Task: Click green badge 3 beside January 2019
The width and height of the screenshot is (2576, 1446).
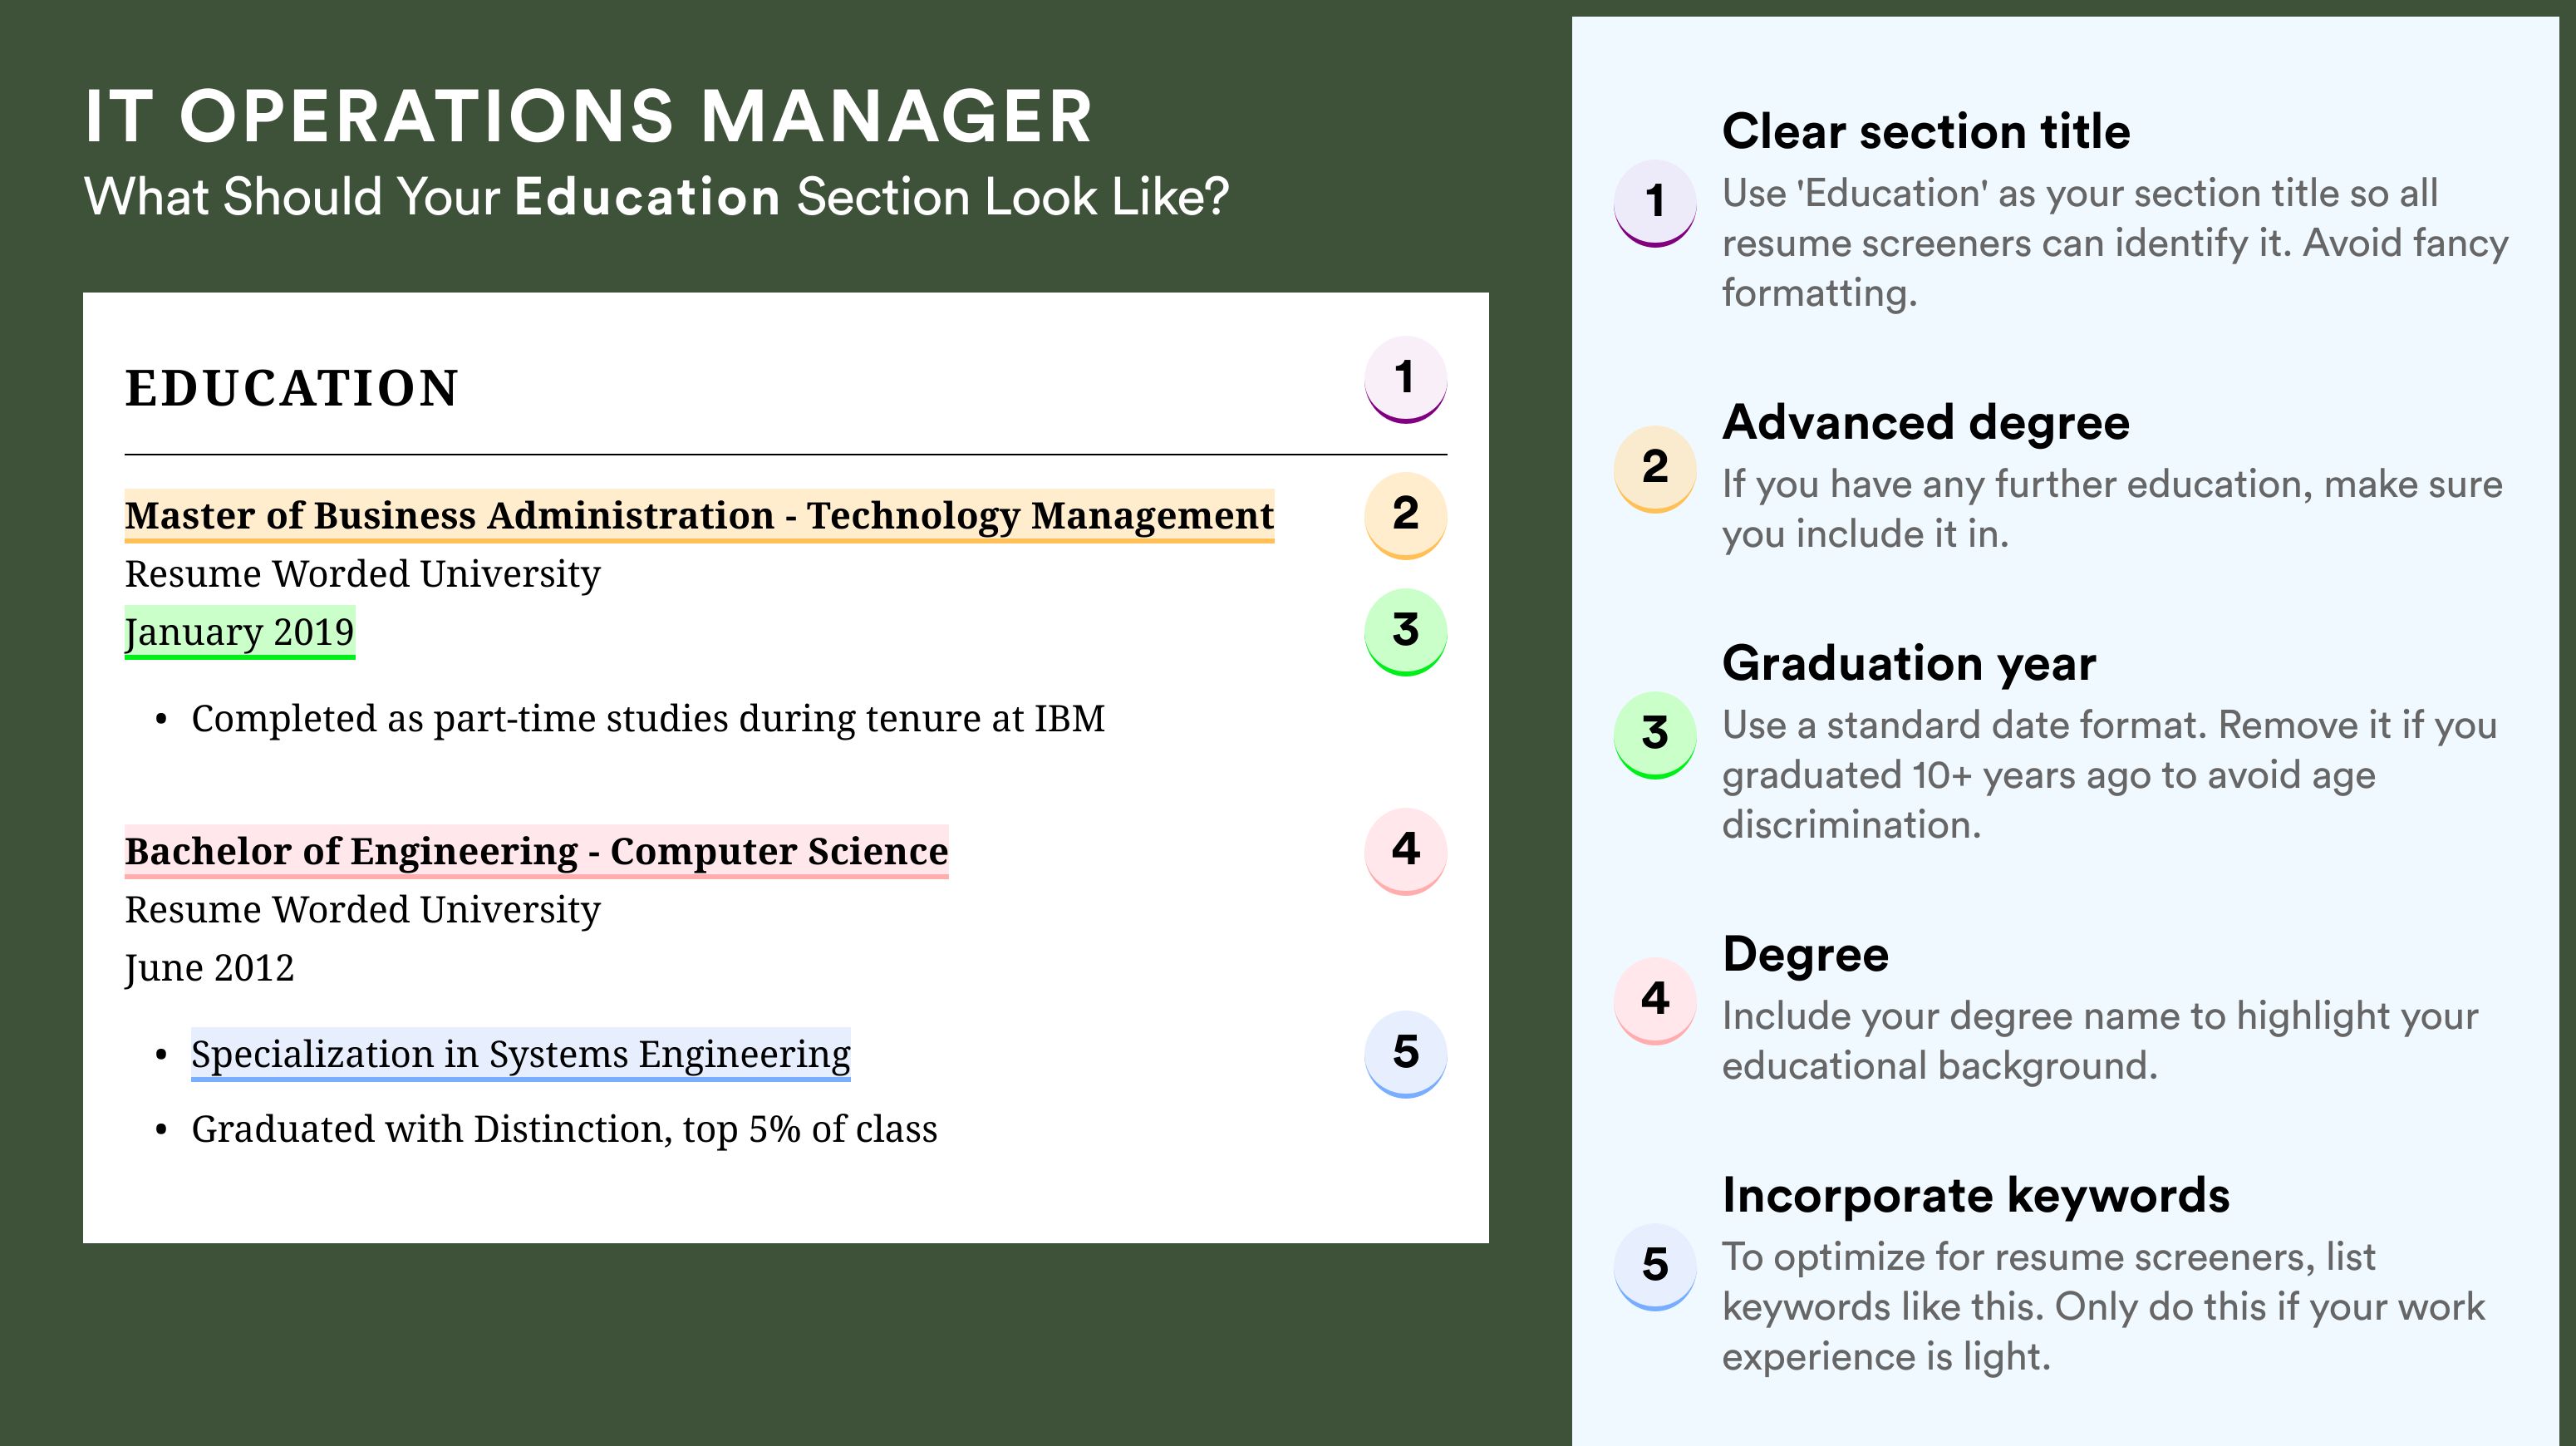Action: tap(1405, 631)
